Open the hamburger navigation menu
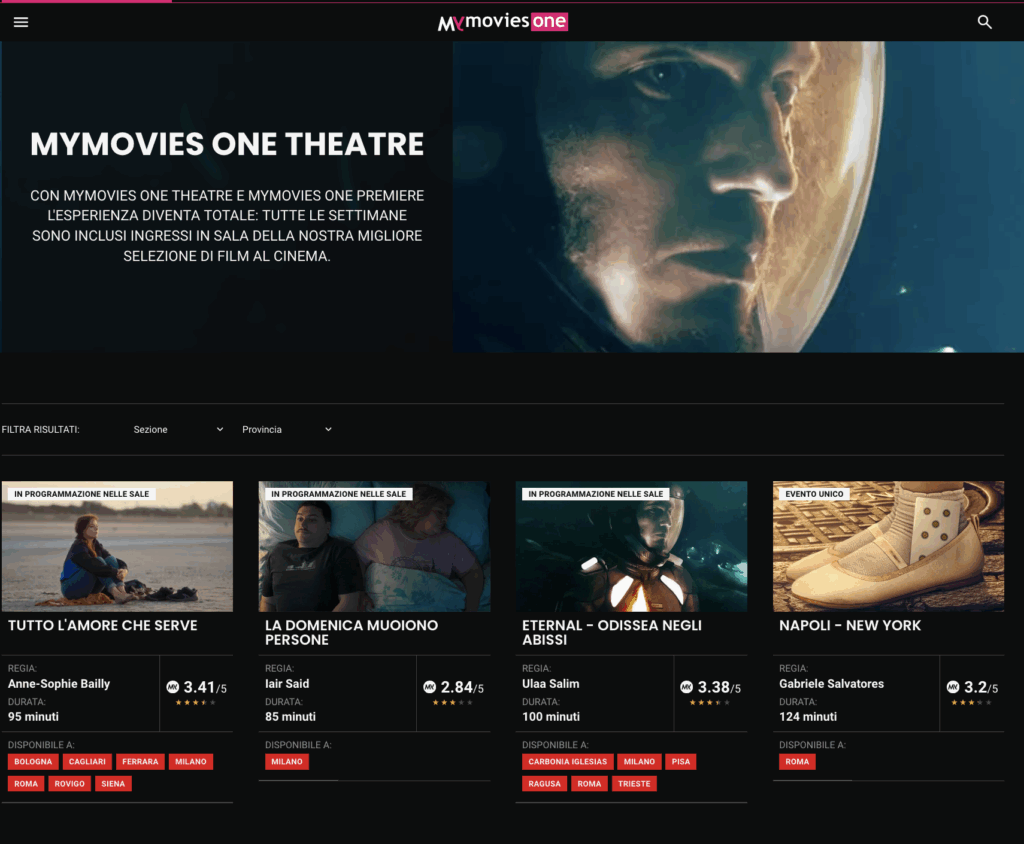This screenshot has width=1024, height=844. pyautogui.click(x=21, y=22)
